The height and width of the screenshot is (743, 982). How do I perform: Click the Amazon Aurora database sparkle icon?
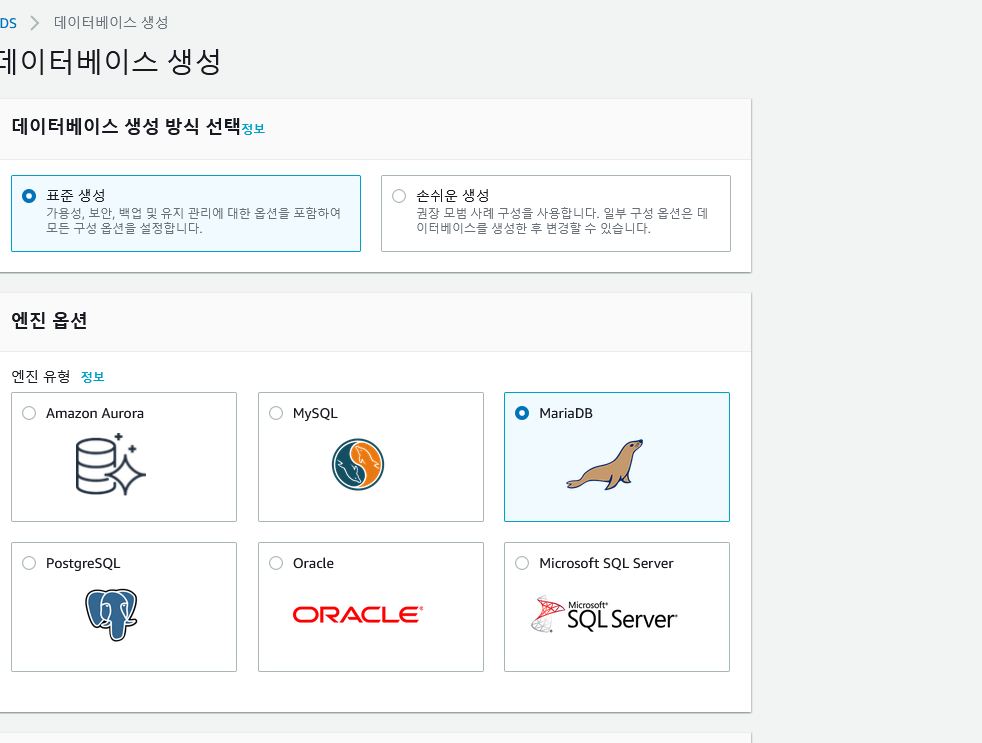111,464
